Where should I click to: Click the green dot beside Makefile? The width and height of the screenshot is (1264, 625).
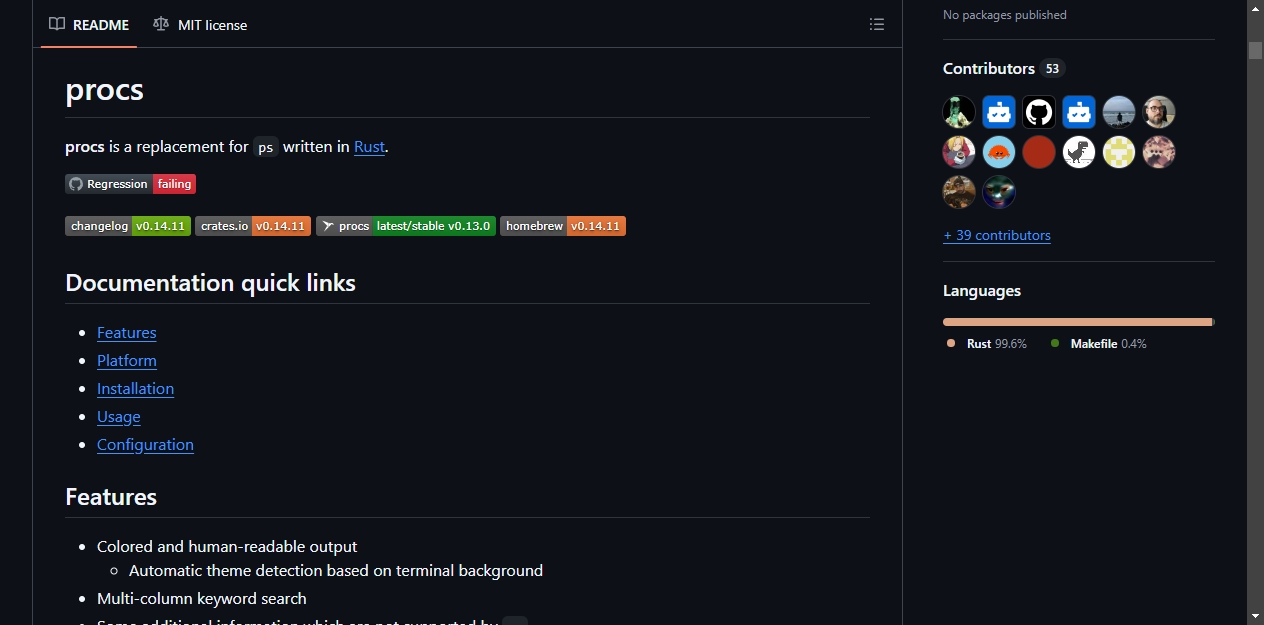1055,343
